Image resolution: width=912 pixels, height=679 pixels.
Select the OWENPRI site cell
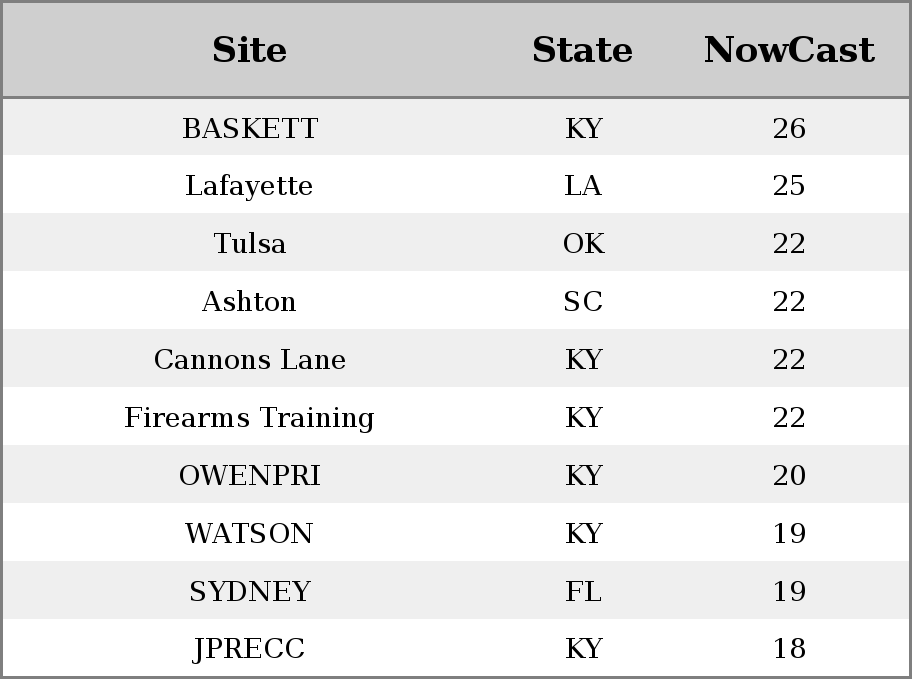point(250,475)
